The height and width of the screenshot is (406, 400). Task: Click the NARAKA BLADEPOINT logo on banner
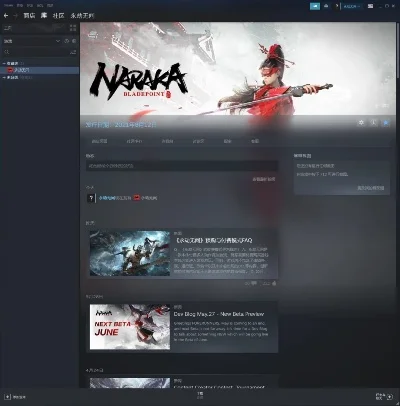tap(139, 82)
